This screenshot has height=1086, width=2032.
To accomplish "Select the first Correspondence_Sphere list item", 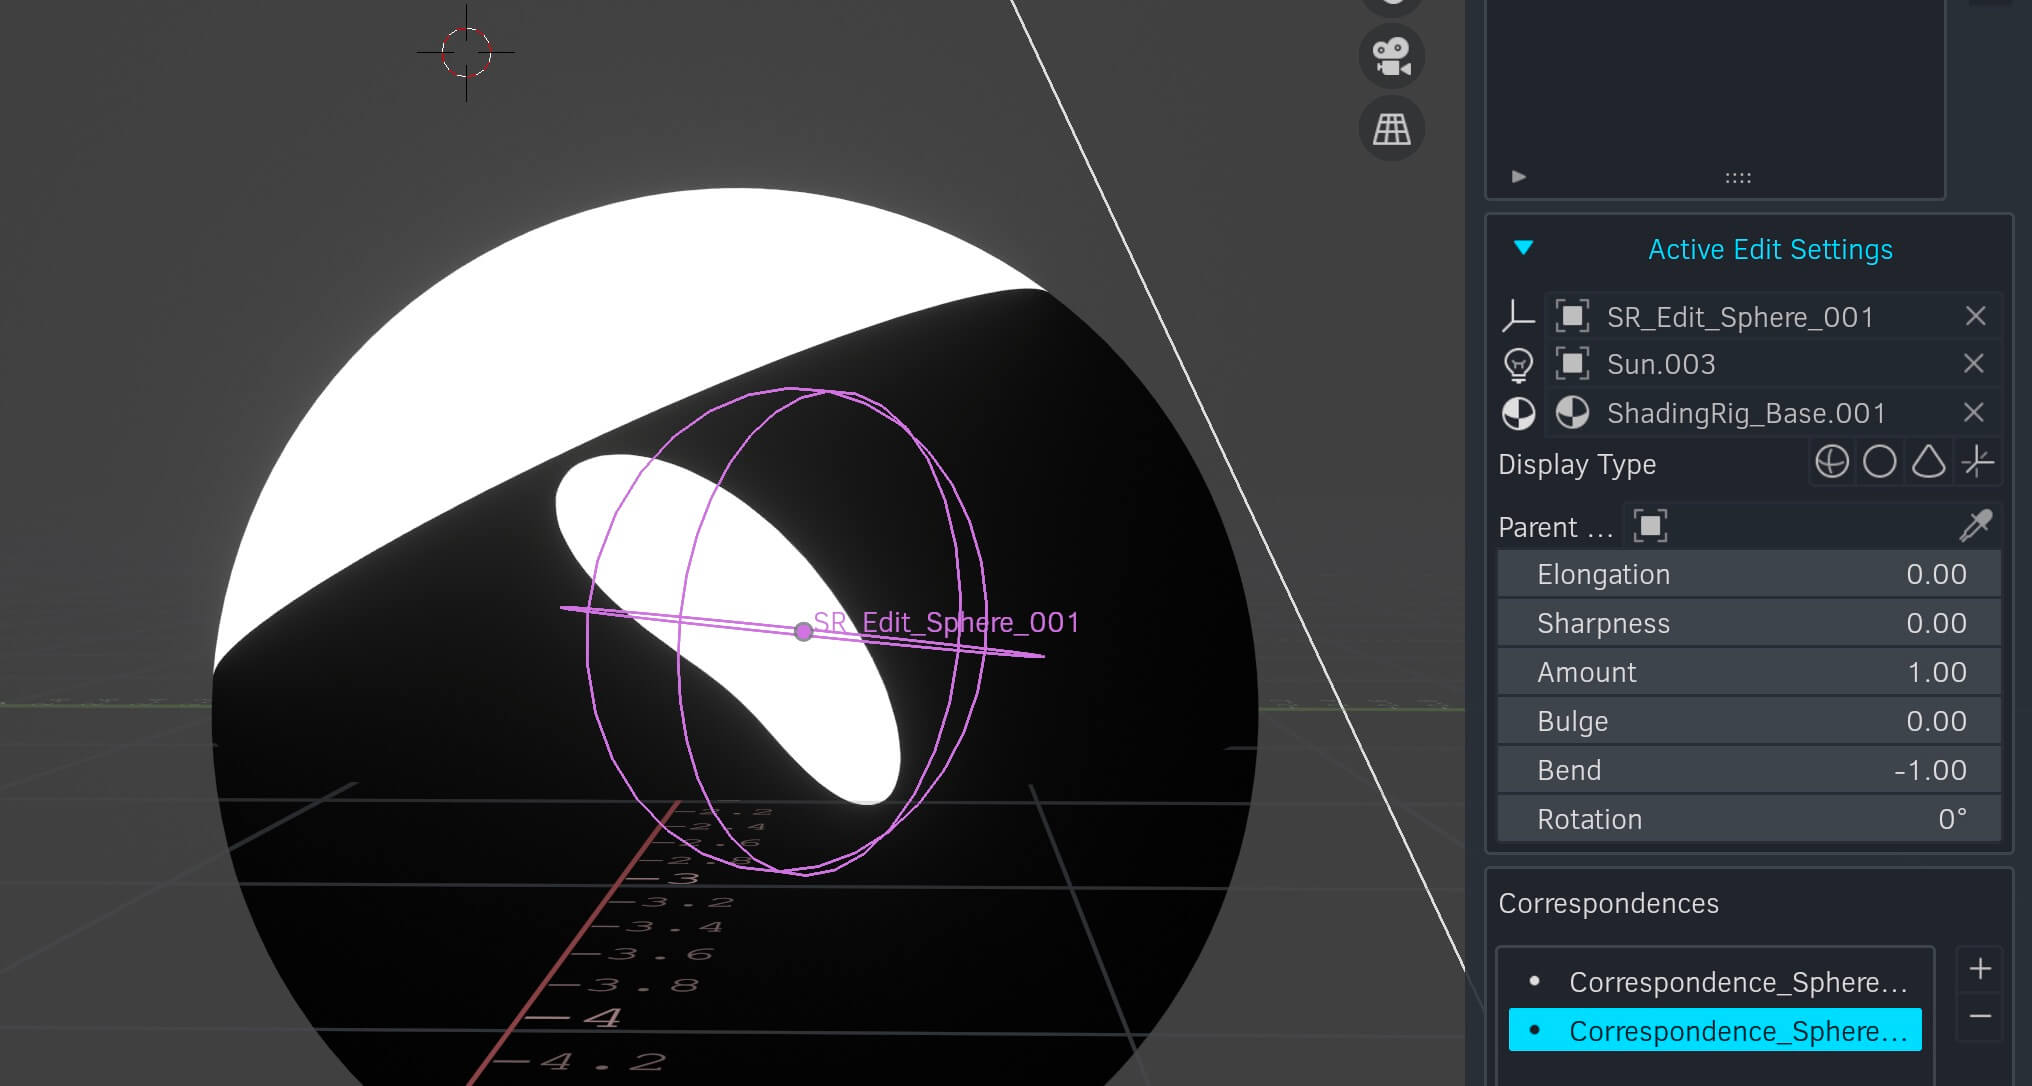I will 1716,982.
